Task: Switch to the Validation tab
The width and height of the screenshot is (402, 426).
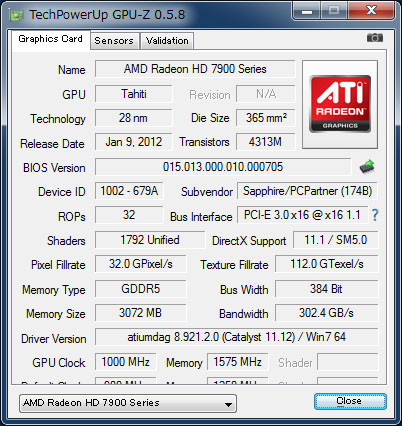Action: point(167,41)
